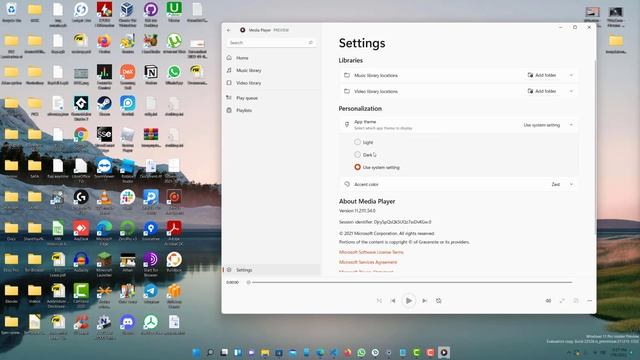Open Video library in the sidebar

(271, 83)
